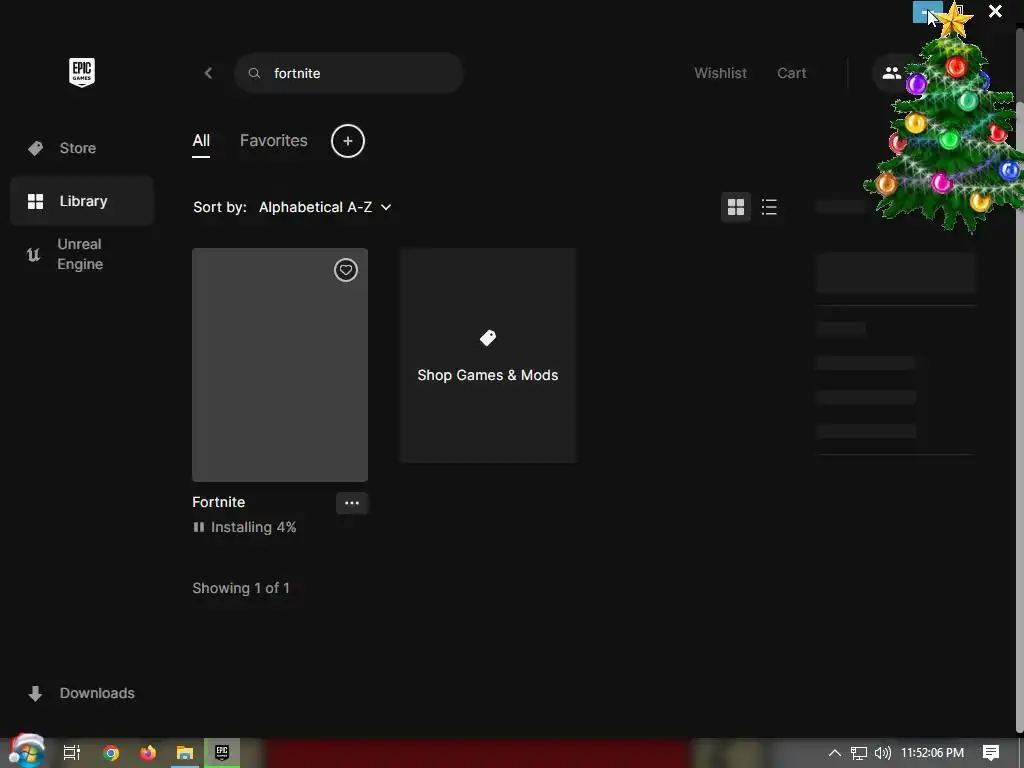Favorite Fortnite with the heart icon

pos(345,270)
